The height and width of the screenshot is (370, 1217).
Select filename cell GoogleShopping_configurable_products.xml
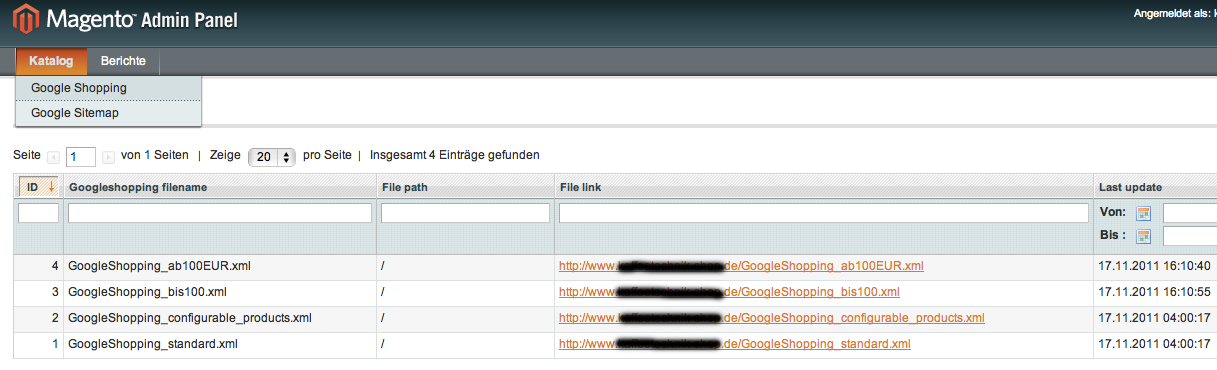click(x=219, y=318)
